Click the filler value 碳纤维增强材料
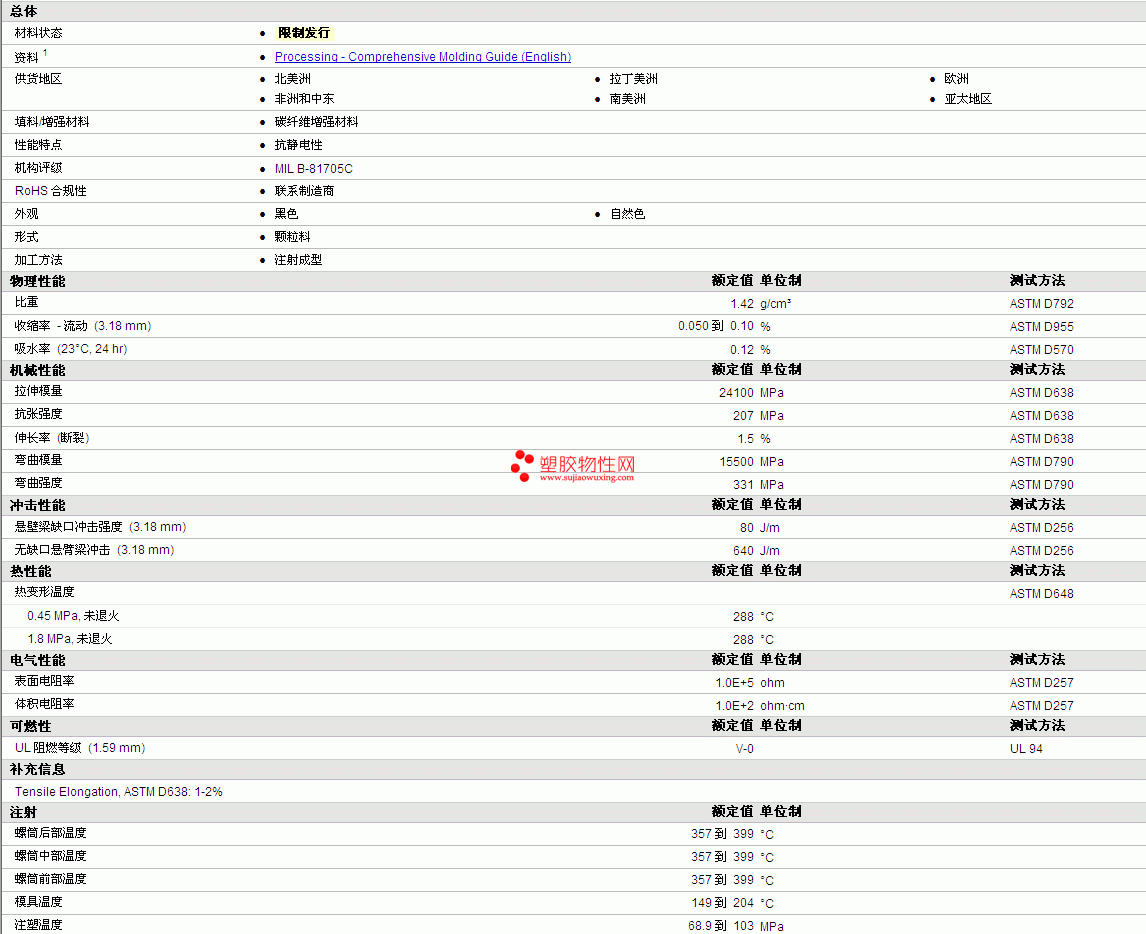 click(316, 121)
